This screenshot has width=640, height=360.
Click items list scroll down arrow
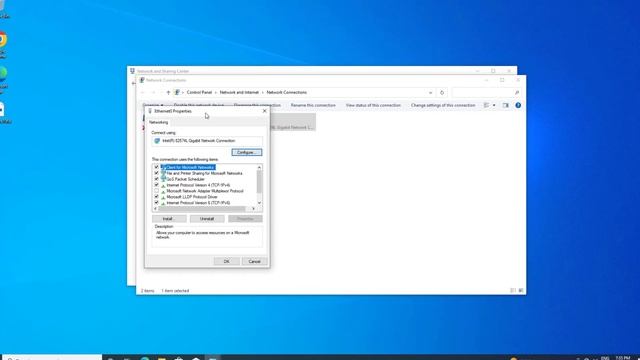(x=259, y=203)
